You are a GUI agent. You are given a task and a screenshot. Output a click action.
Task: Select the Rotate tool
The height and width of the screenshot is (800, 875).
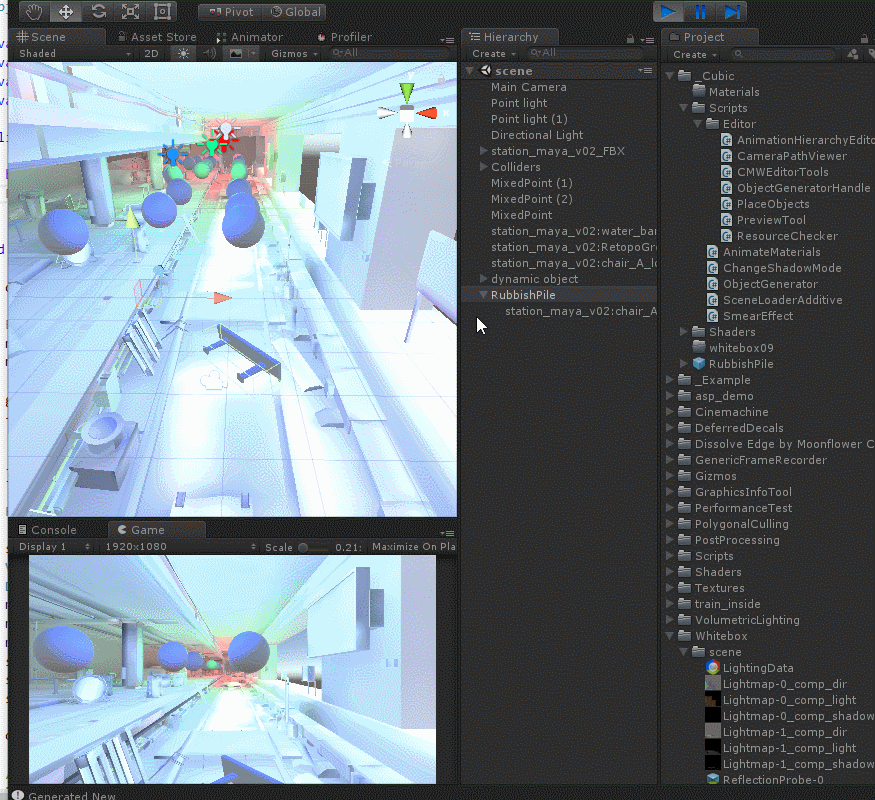click(x=98, y=12)
